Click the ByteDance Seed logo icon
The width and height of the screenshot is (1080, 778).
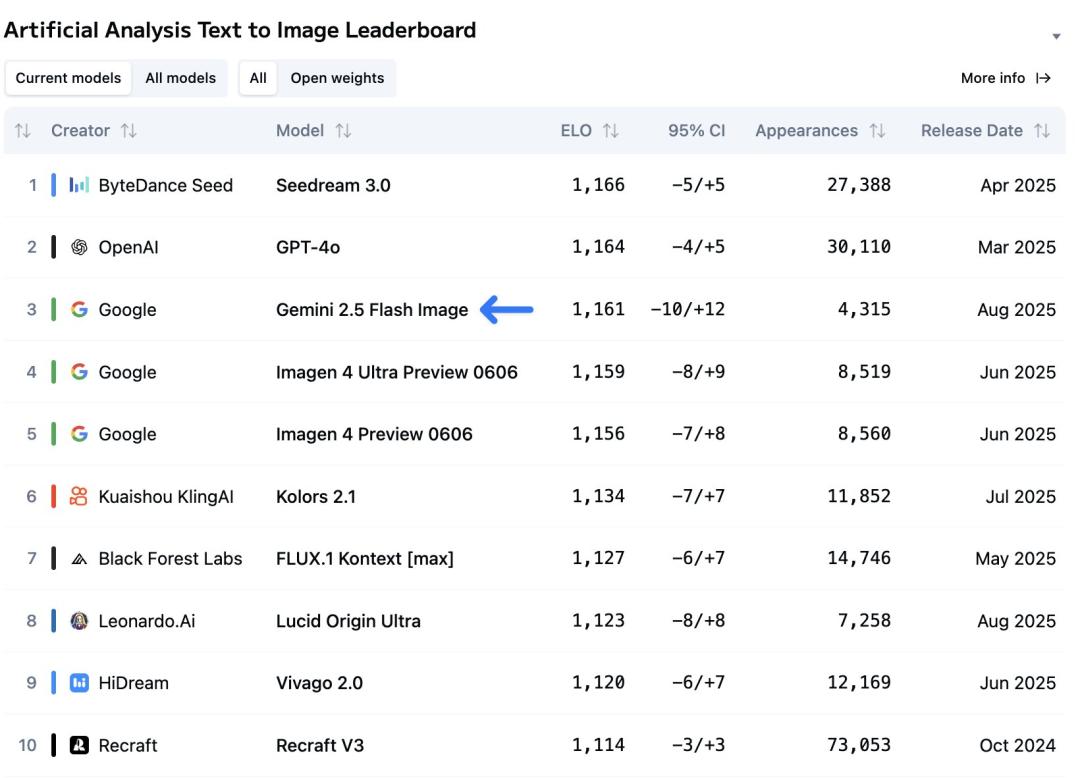coord(79,185)
